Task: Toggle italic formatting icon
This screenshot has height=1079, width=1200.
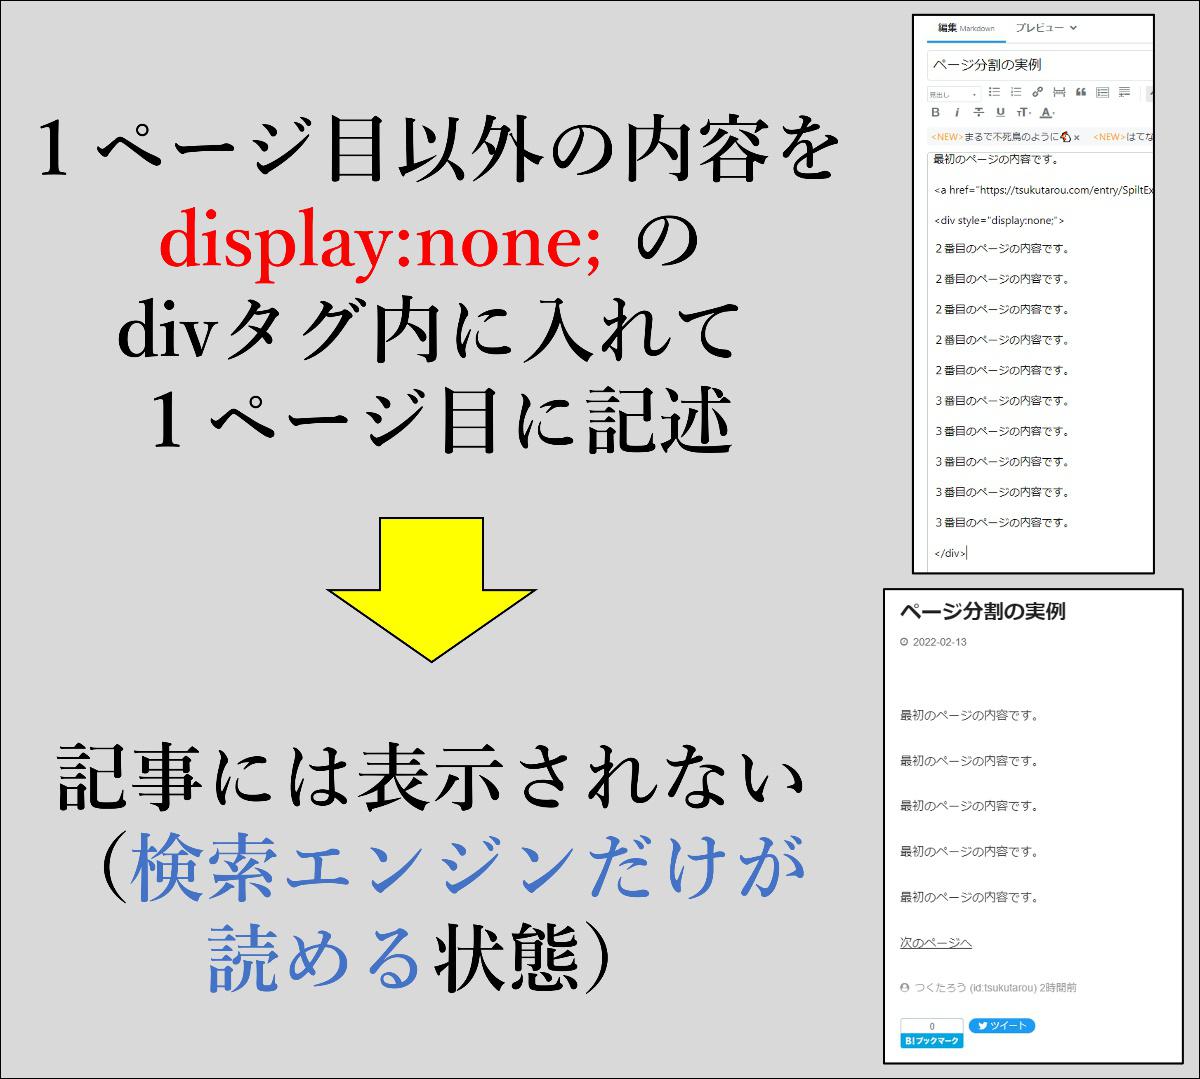Action: pyautogui.click(x=957, y=112)
